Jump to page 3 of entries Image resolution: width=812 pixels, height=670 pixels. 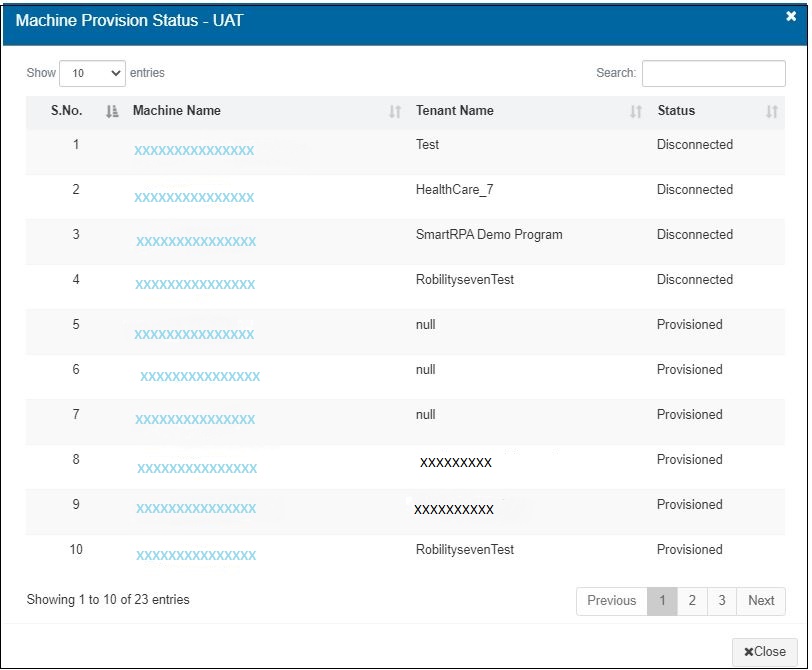pyautogui.click(x=721, y=601)
